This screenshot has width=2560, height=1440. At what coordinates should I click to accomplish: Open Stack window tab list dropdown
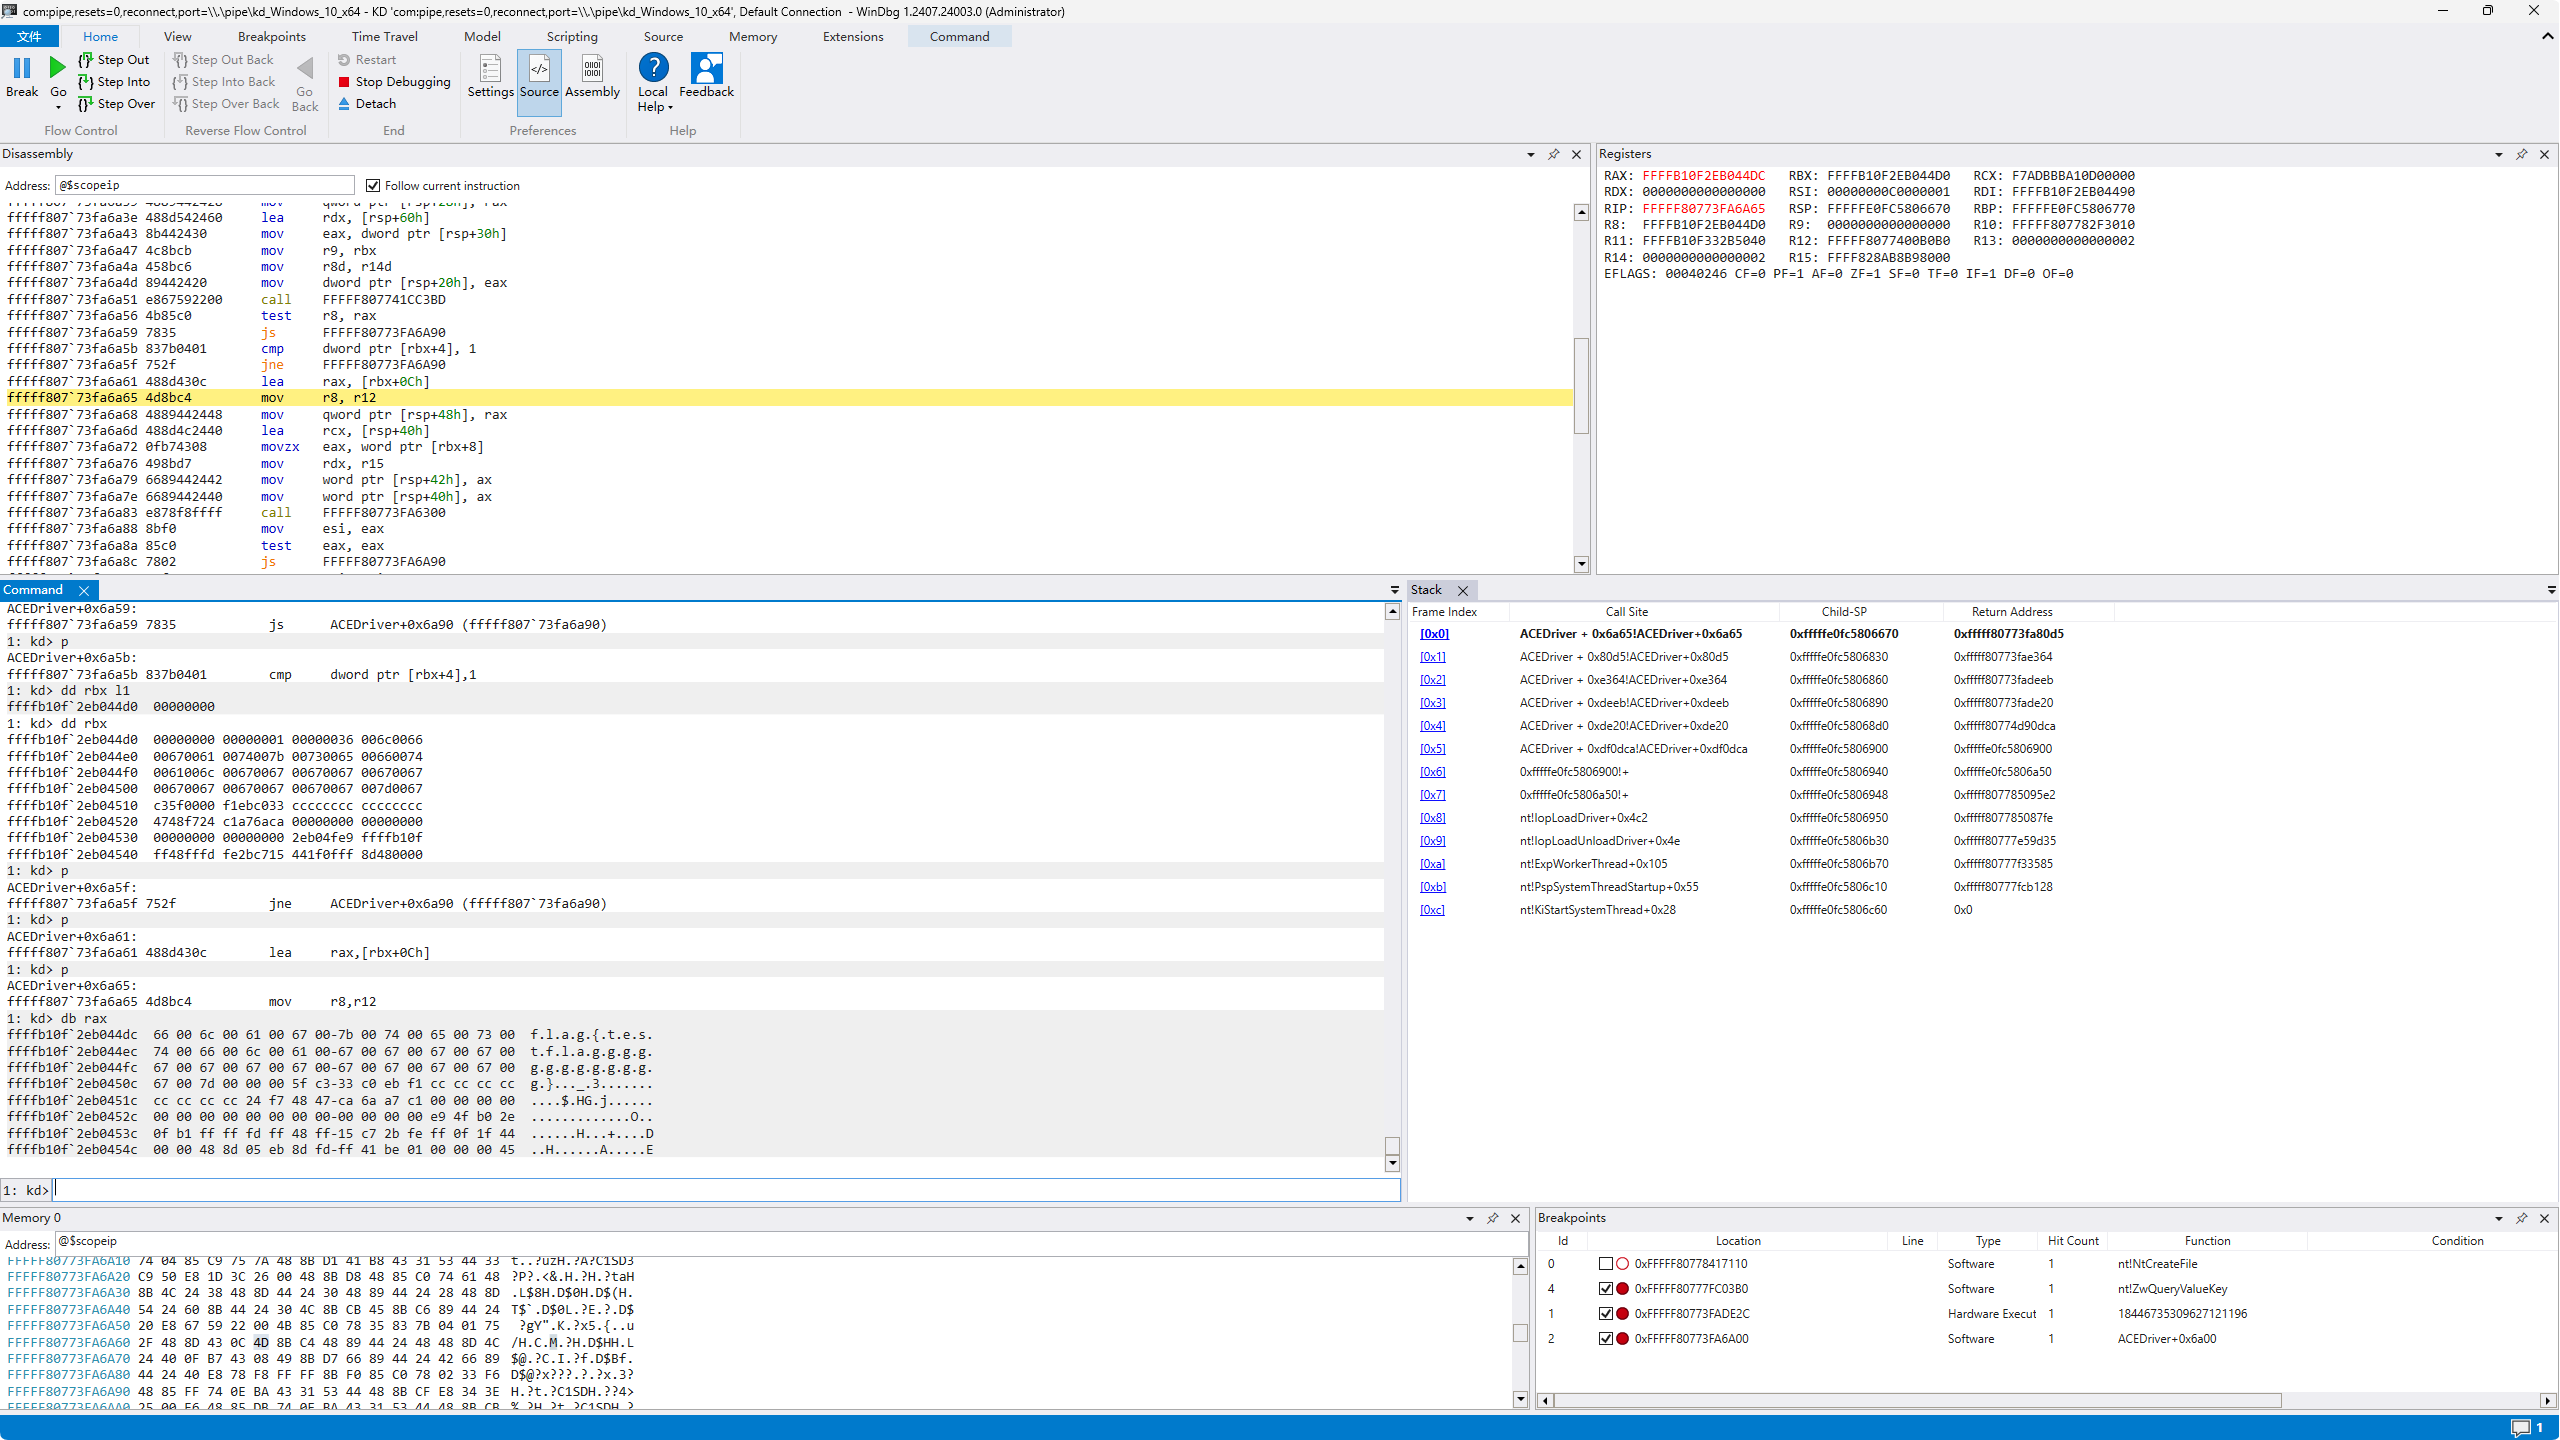click(x=2551, y=590)
